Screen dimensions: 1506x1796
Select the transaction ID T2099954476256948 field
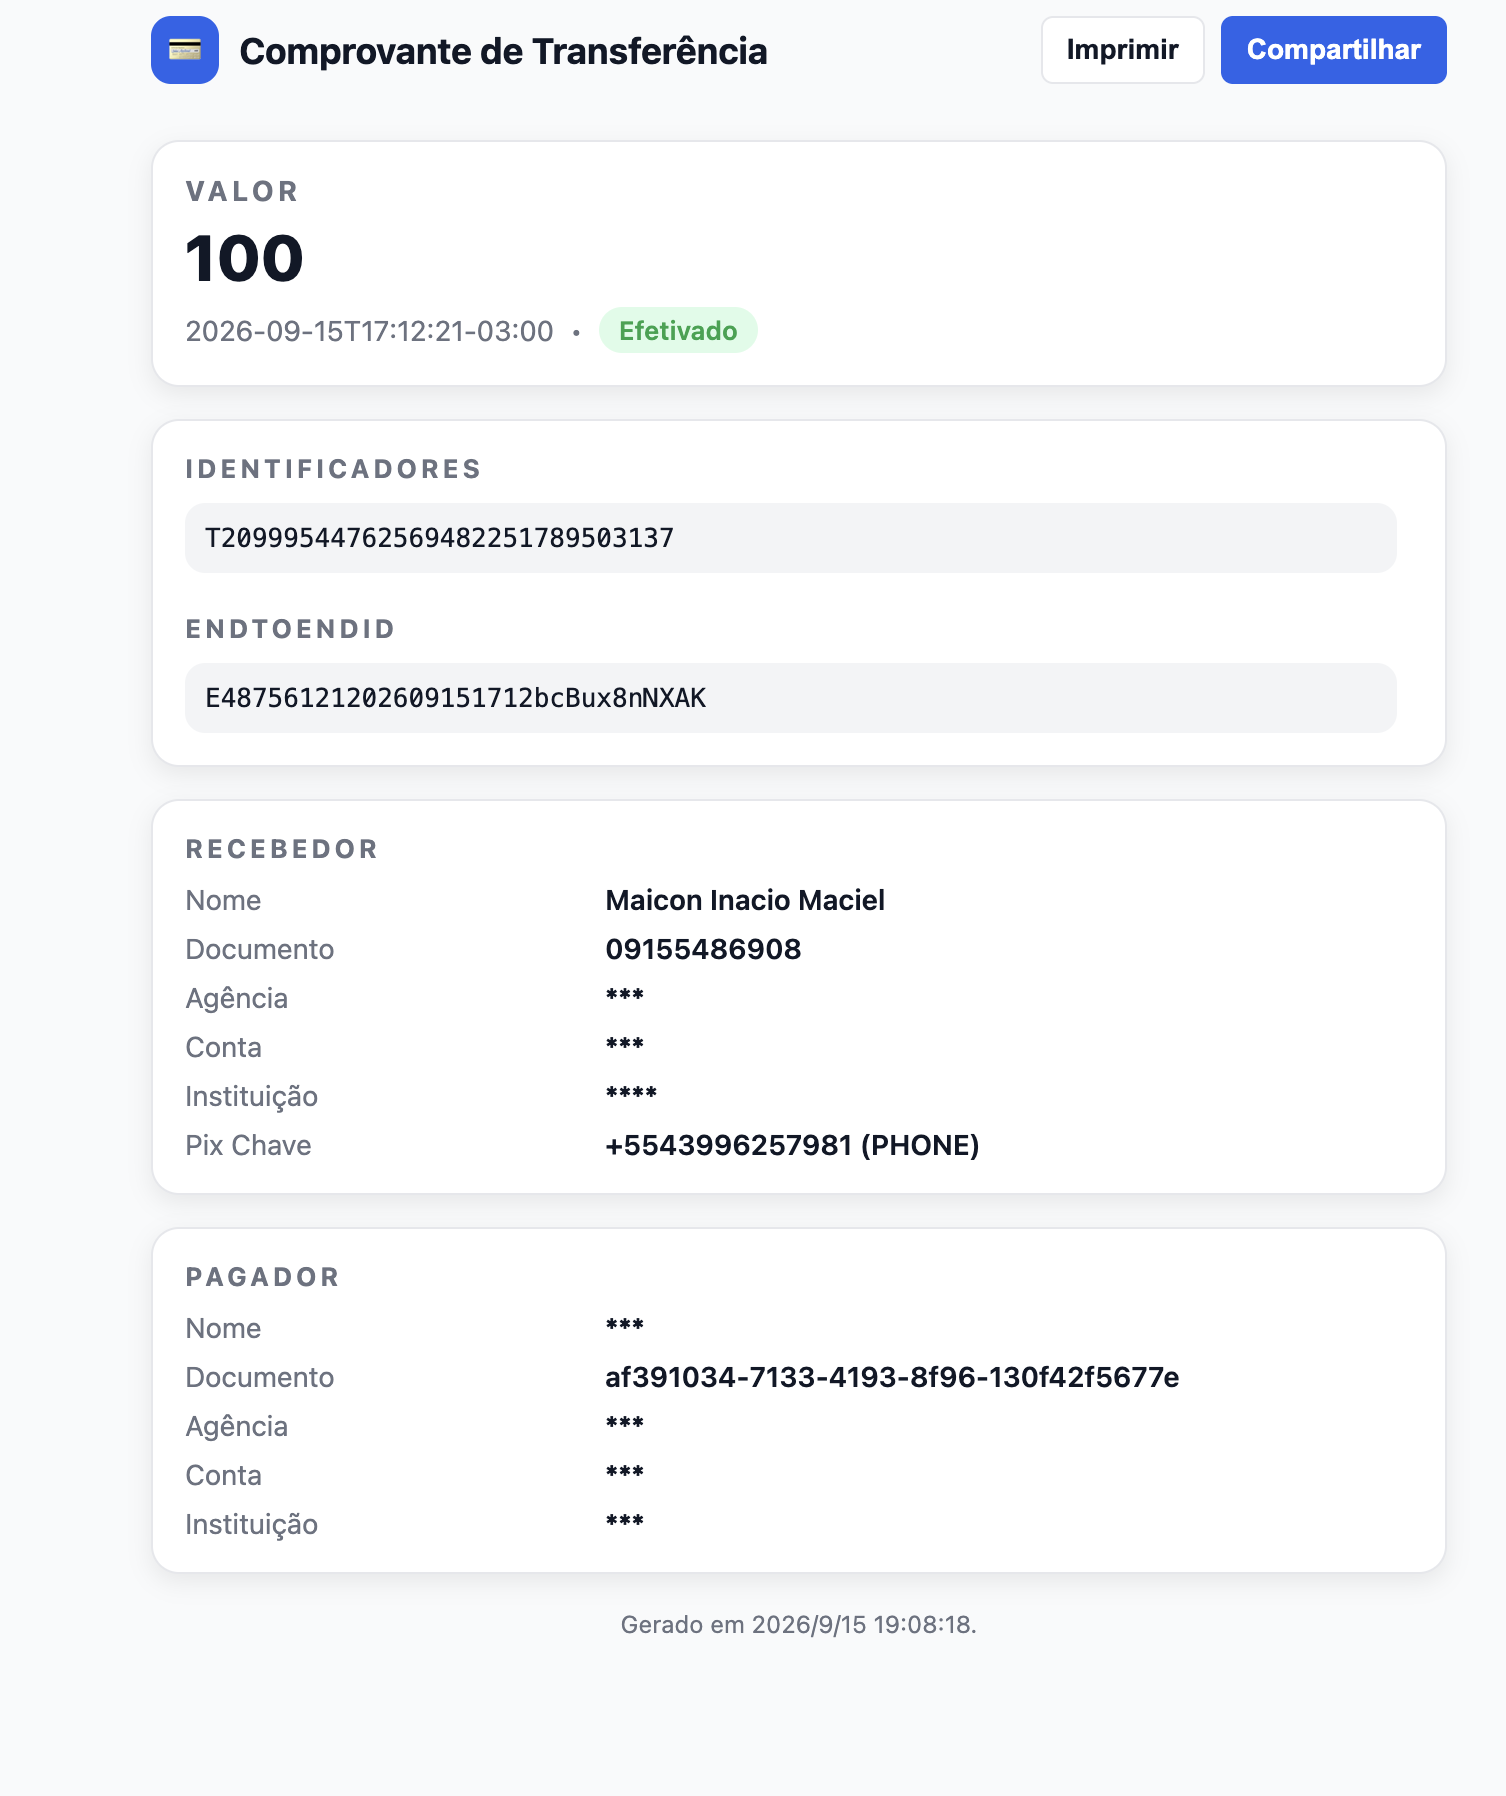[790, 538]
